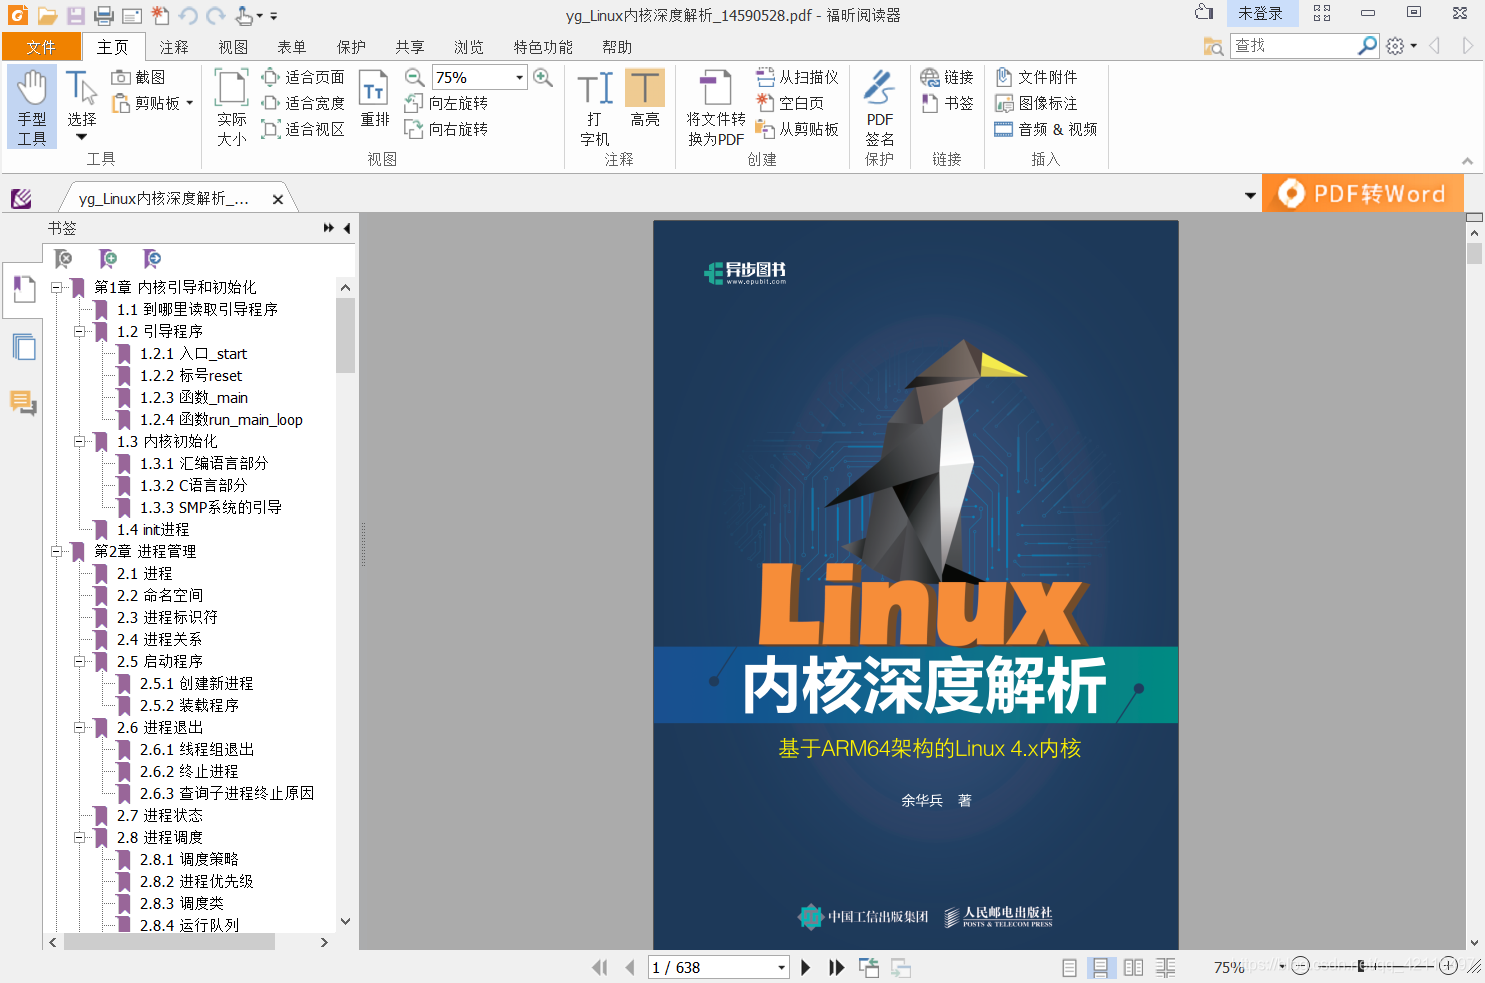Select the Highlight tool (高亮)
The image size is (1485, 983).
click(645, 98)
